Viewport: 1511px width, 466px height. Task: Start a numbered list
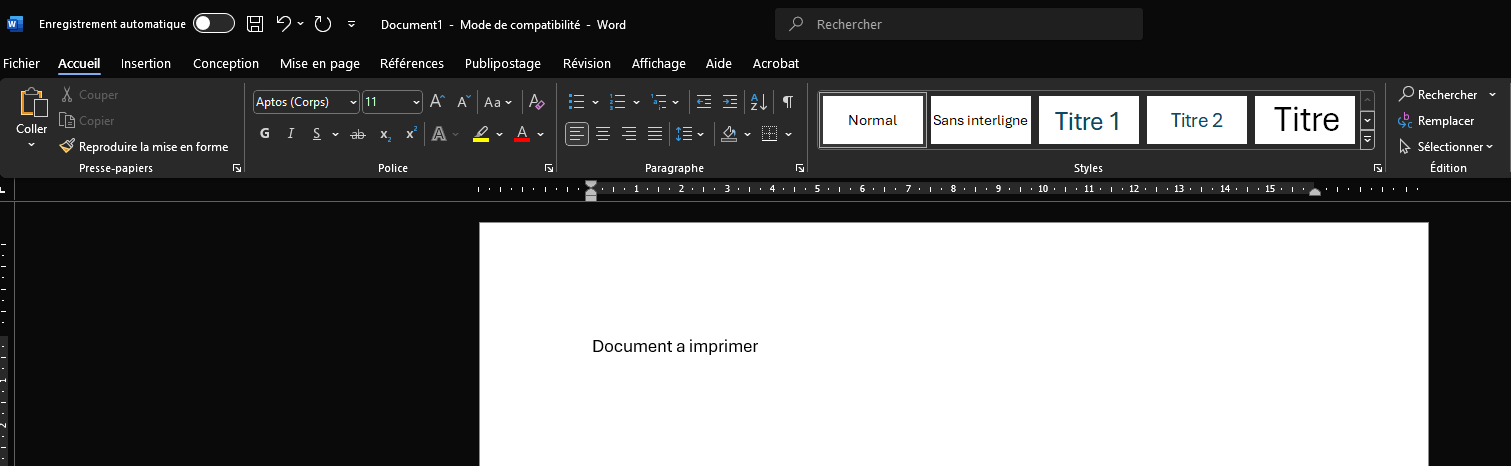(617, 102)
